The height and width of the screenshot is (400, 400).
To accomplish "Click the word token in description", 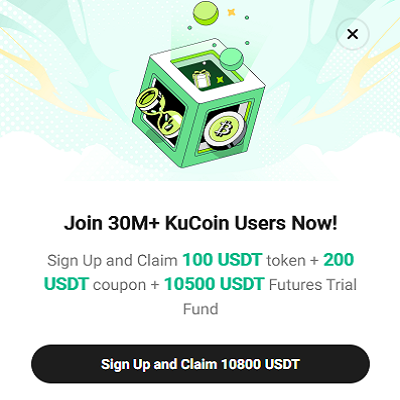I will tap(286, 261).
